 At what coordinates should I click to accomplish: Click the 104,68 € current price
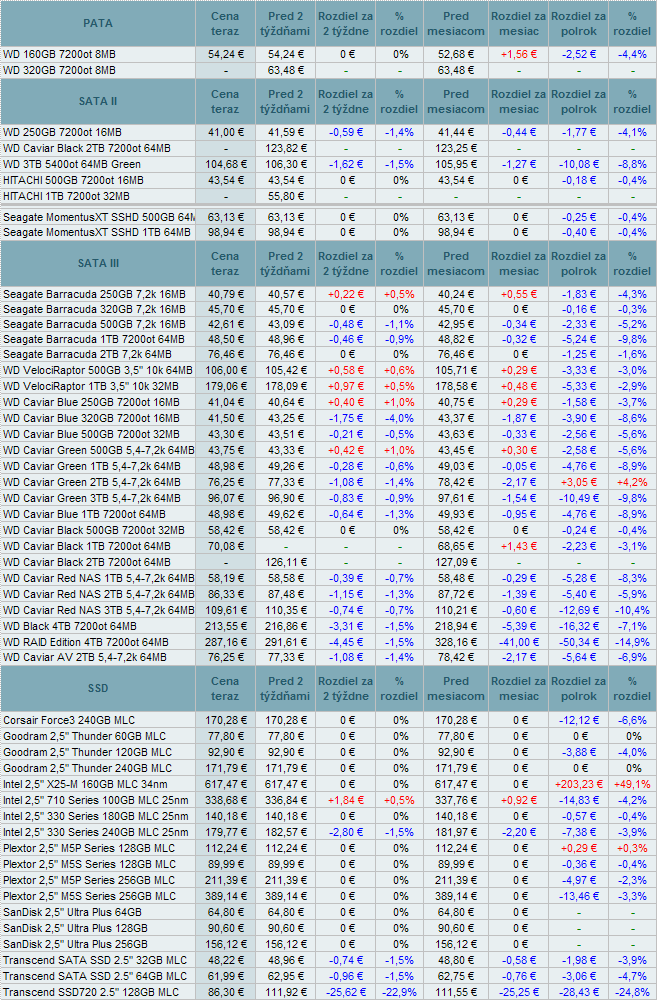click(x=225, y=164)
